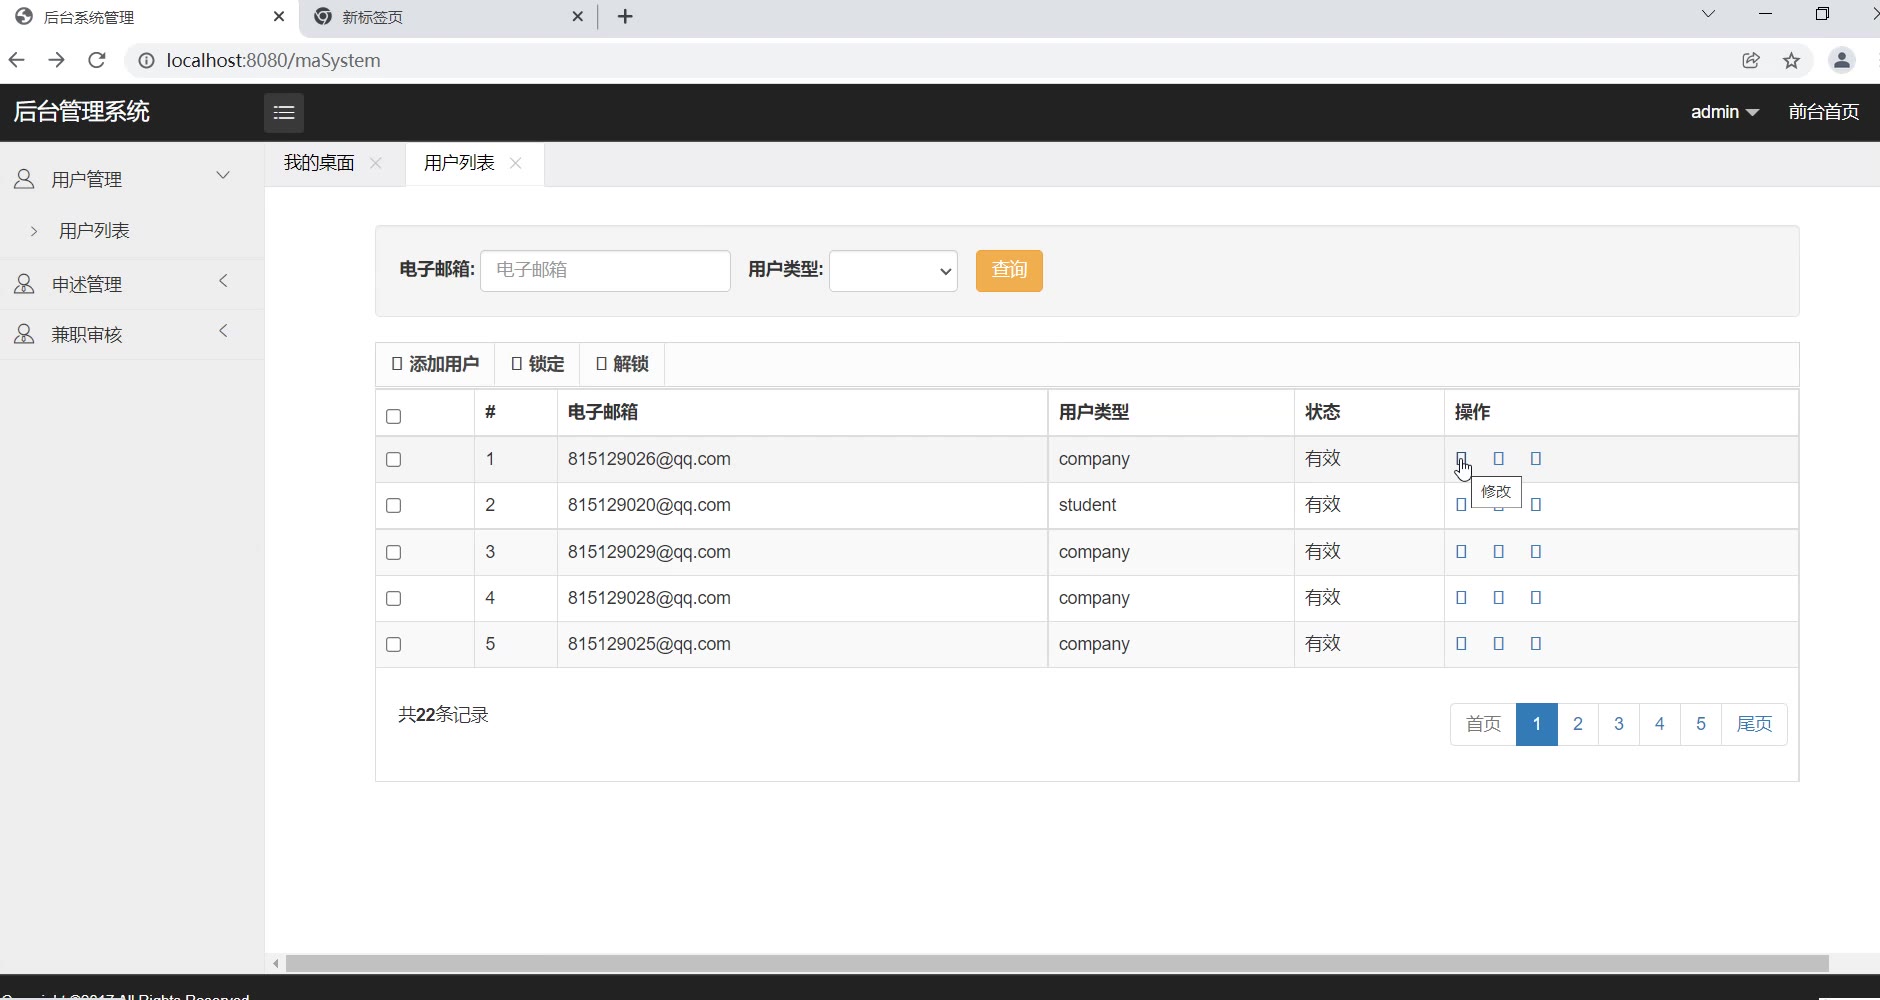The image size is (1880, 1000).
Task: Click the browser address bar URL
Action: click(x=273, y=61)
